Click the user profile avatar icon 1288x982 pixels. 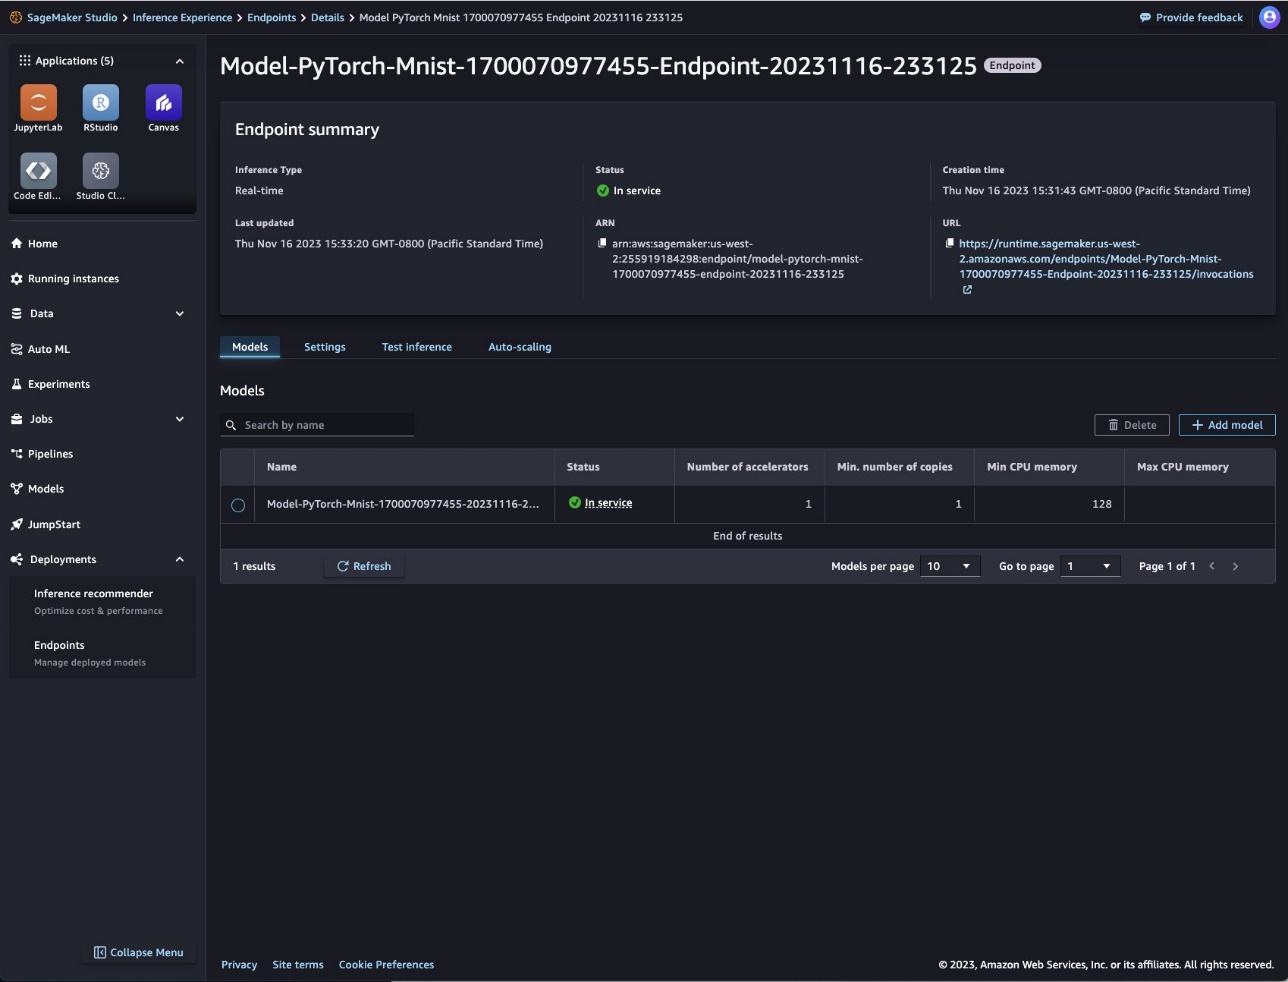coord(1269,17)
